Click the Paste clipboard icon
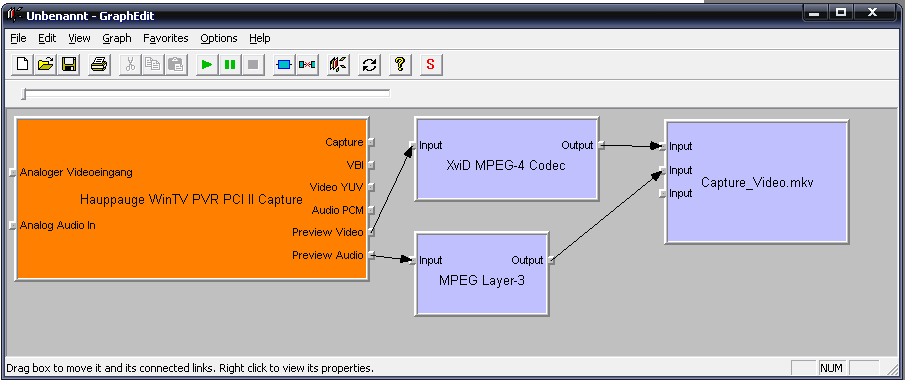This screenshot has width=905, height=380. click(x=175, y=64)
